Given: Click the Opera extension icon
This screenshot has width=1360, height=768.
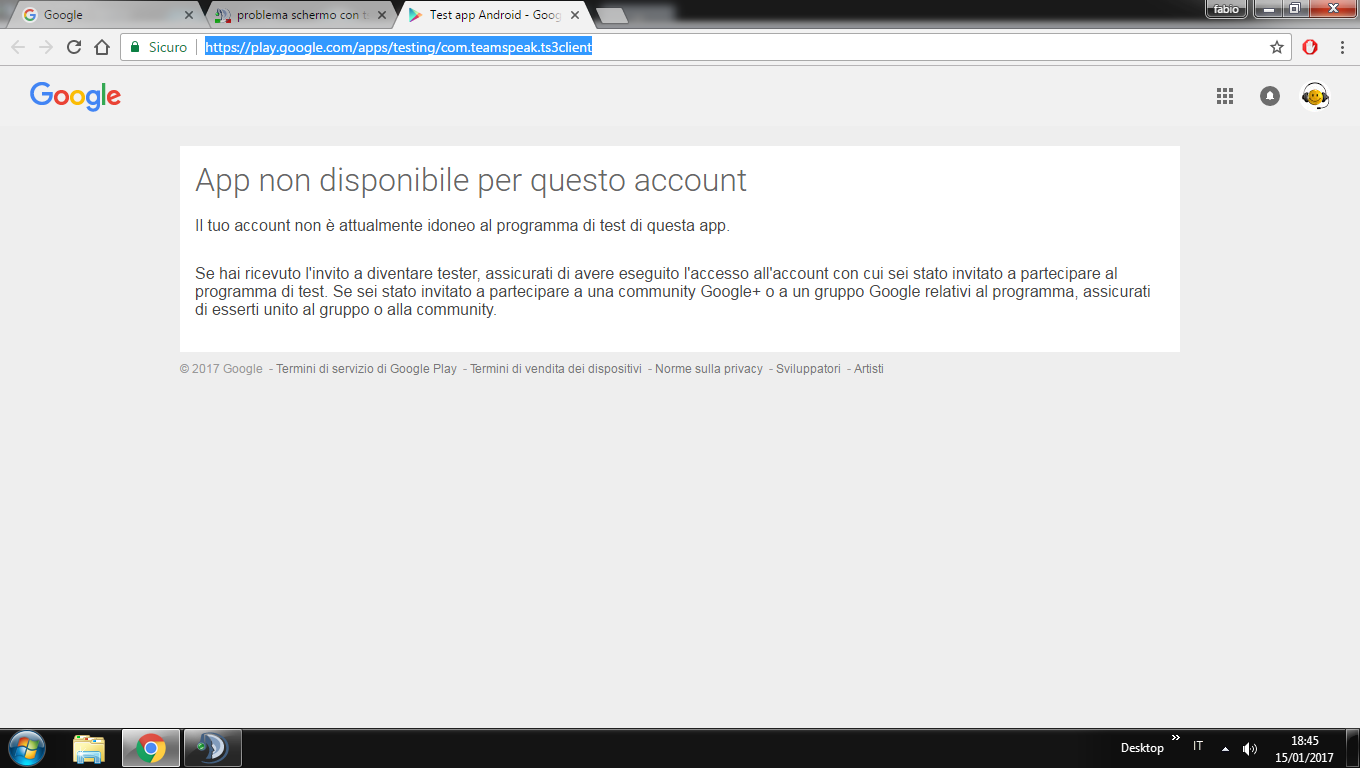Looking at the screenshot, I should 1310,47.
